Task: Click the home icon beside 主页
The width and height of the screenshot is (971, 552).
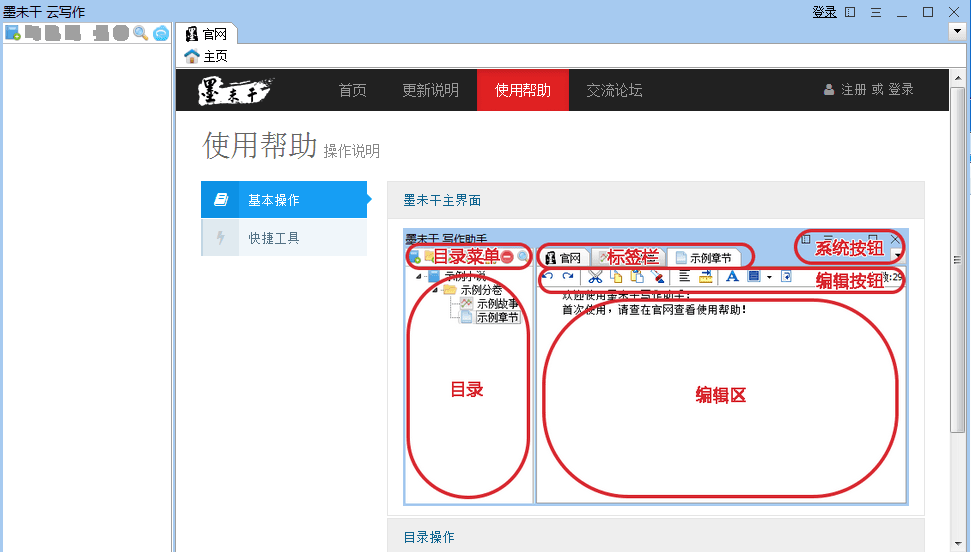Action: [192, 56]
